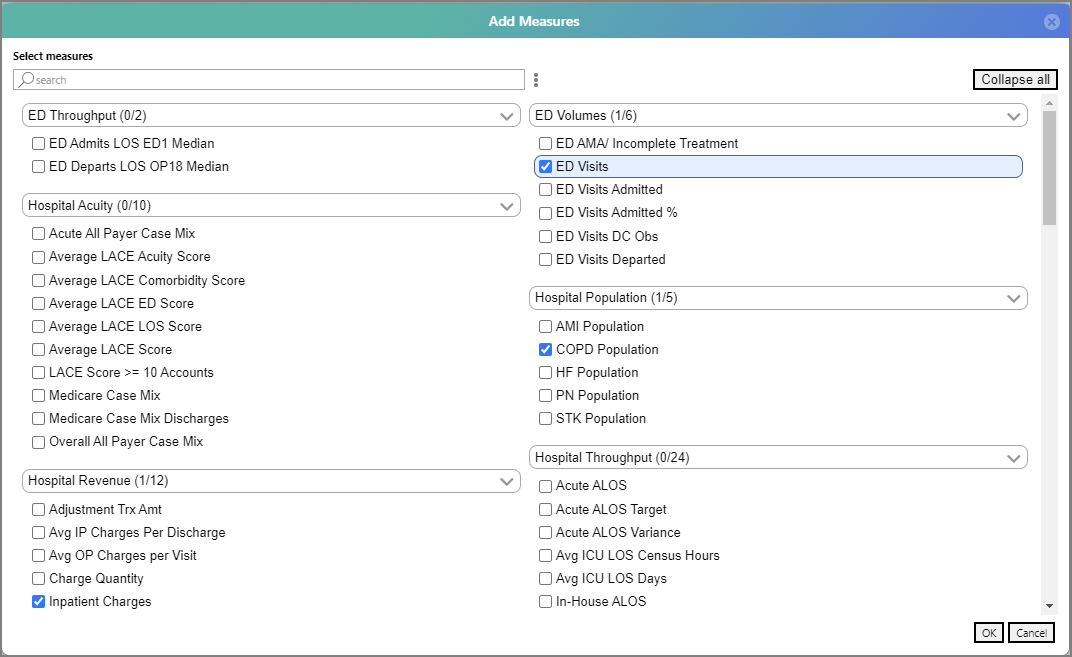Select Avg IP Charges Per Discharge
Image resolution: width=1072 pixels, height=657 pixels.
coord(39,533)
